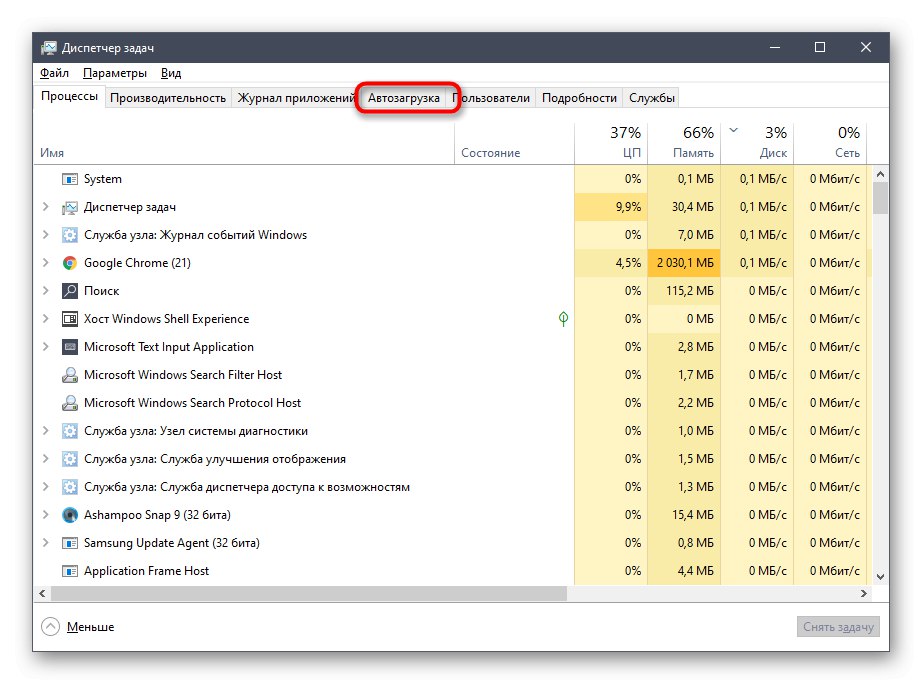Viewport: 922px width, 684px height.
Task: Expand Хост Windows Shell Experience group
Action: [x=45, y=319]
